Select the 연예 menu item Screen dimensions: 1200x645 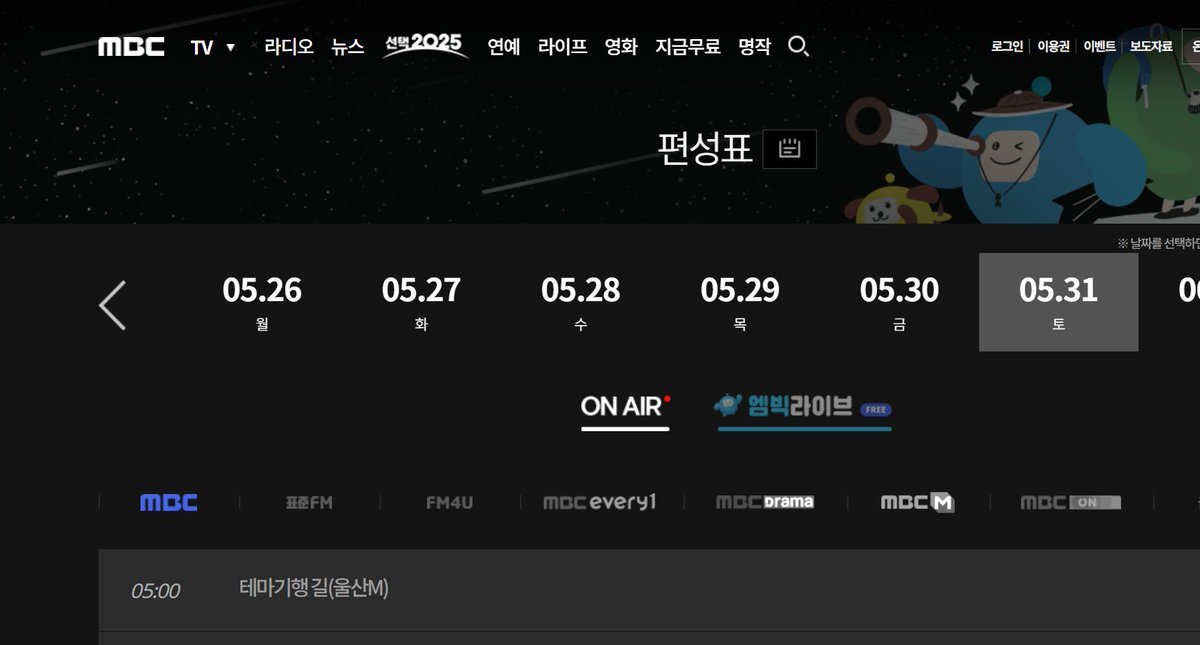point(504,46)
